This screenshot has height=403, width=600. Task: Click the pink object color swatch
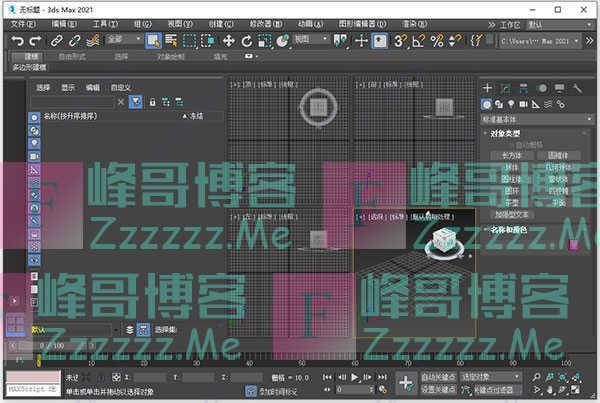[574, 245]
